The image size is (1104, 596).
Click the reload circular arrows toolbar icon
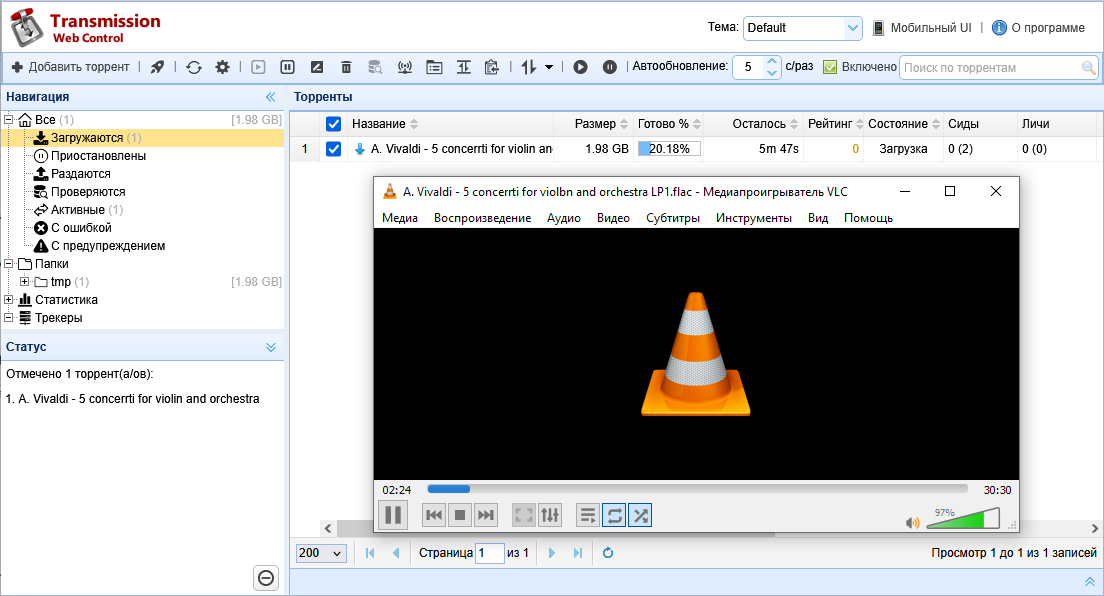pos(194,67)
